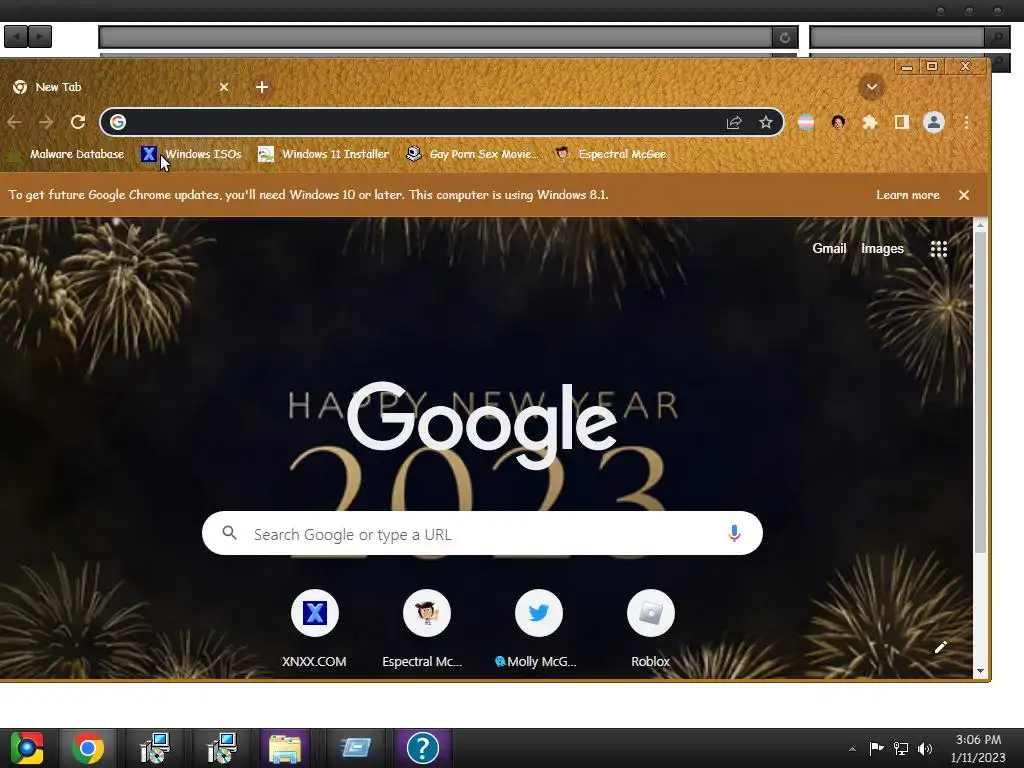Dismiss the Chrome update infobar
The width and height of the screenshot is (1024, 768).
[964, 195]
